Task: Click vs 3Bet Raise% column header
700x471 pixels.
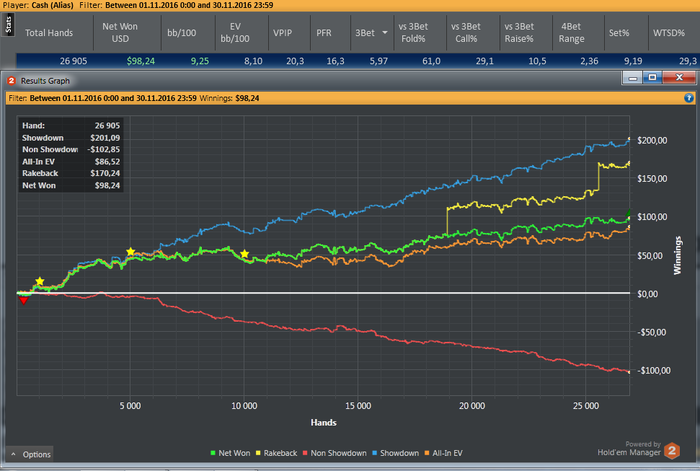Action: (519, 33)
